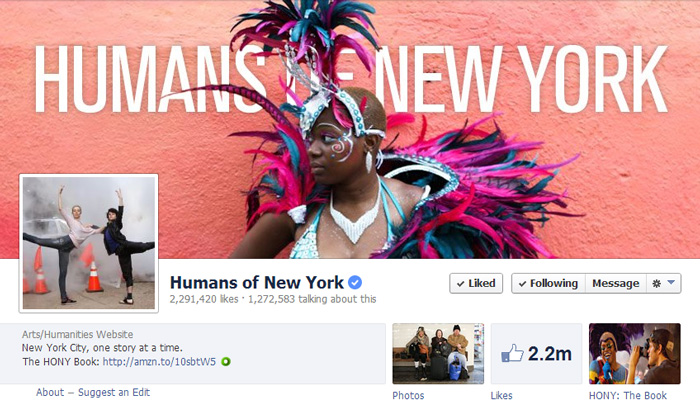
Task: Send a message using the Message button
Action: pyautogui.click(x=616, y=283)
